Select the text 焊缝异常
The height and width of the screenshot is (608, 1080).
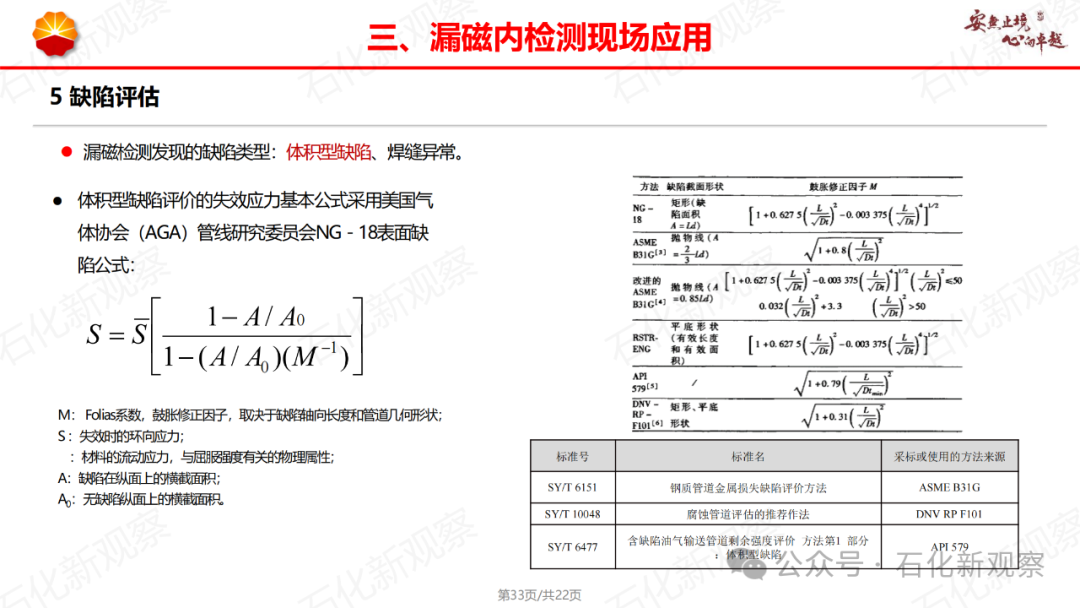click(x=422, y=152)
